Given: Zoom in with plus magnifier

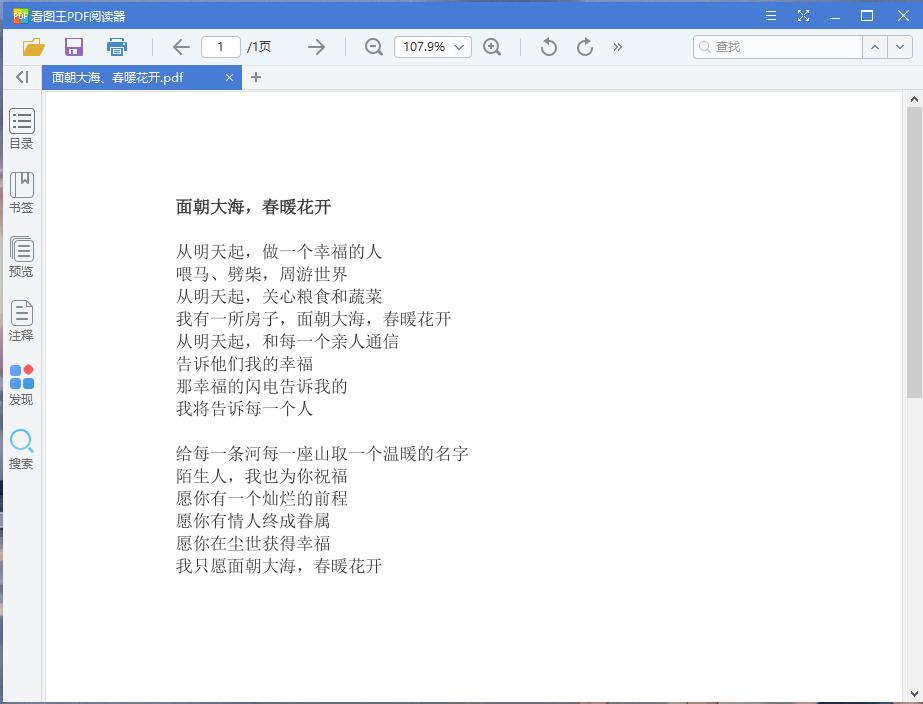Looking at the screenshot, I should (x=492, y=47).
